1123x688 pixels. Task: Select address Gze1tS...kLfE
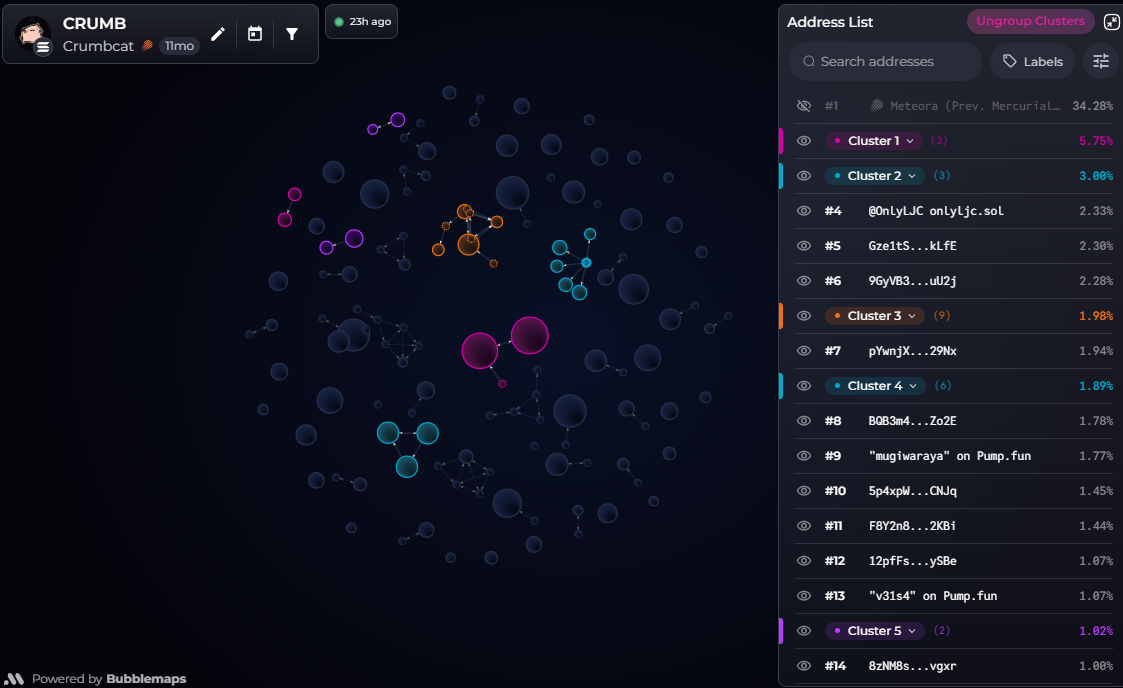tap(912, 246)
